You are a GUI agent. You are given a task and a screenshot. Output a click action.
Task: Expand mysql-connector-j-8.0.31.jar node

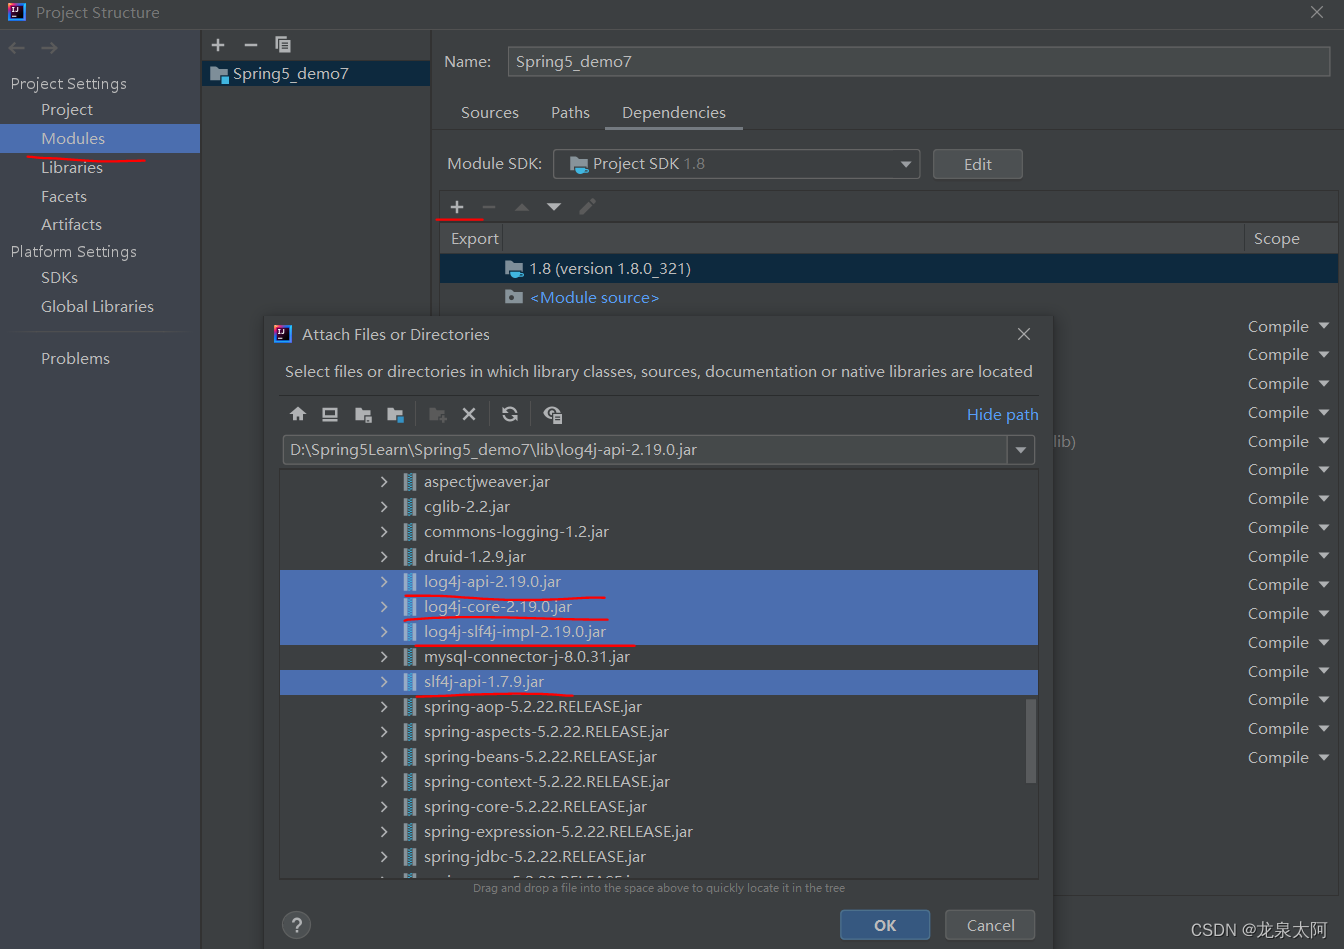coord(384,657)
